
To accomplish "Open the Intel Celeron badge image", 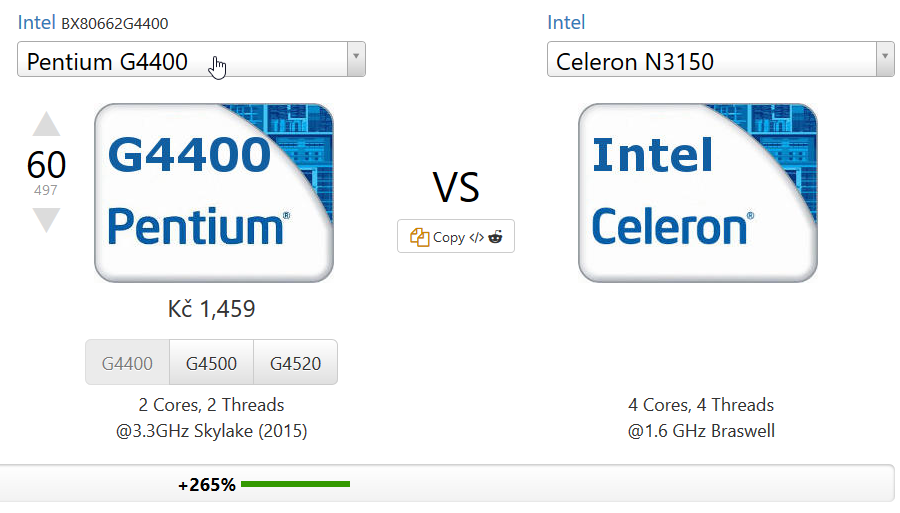I will coord(698,193).
